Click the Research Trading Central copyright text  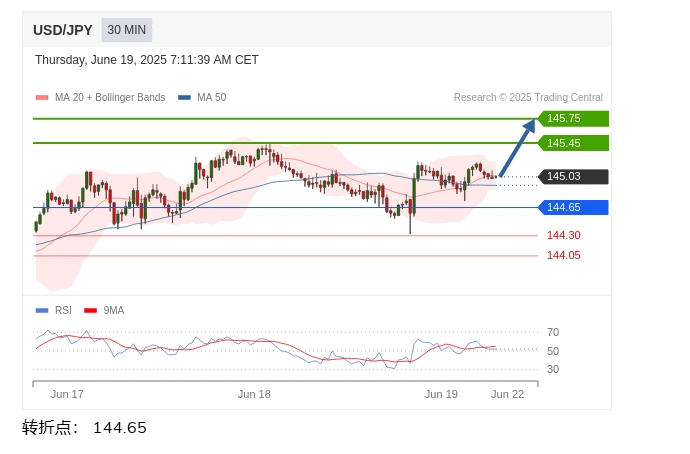(528, 97)
